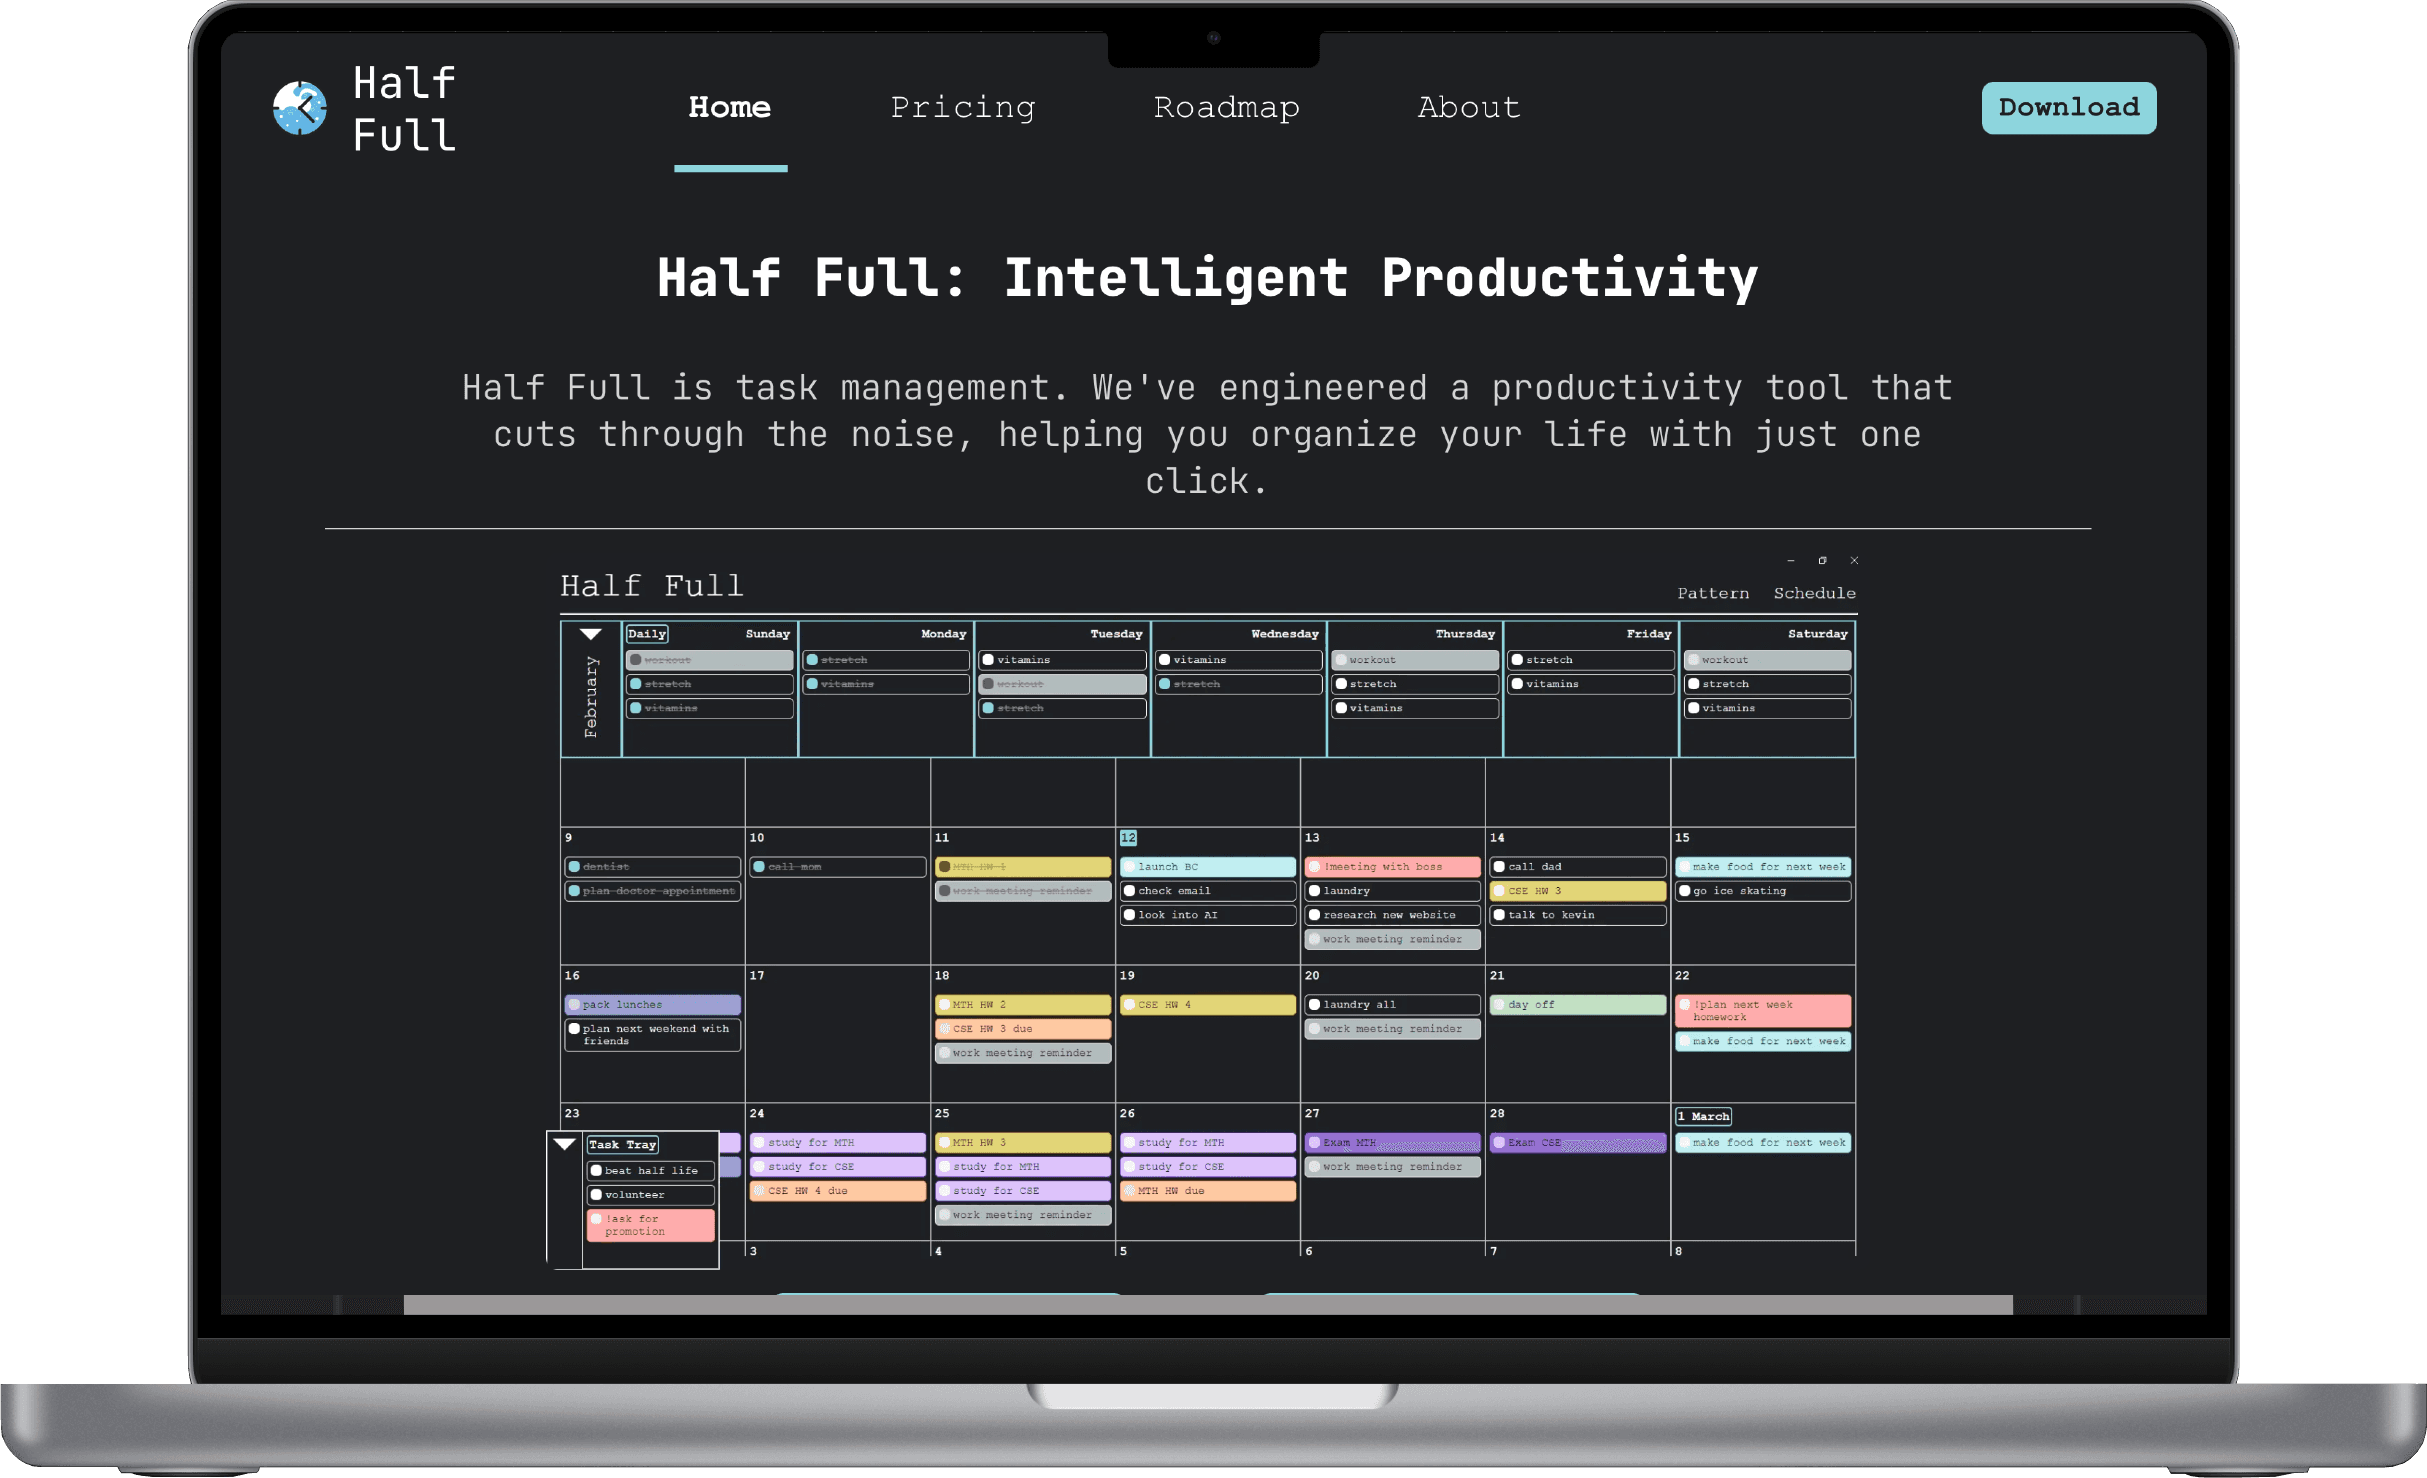Click the Daily label on Sunday
Screen dimensions: 2427x1478
pyautogui.click(x=647, y=634)
